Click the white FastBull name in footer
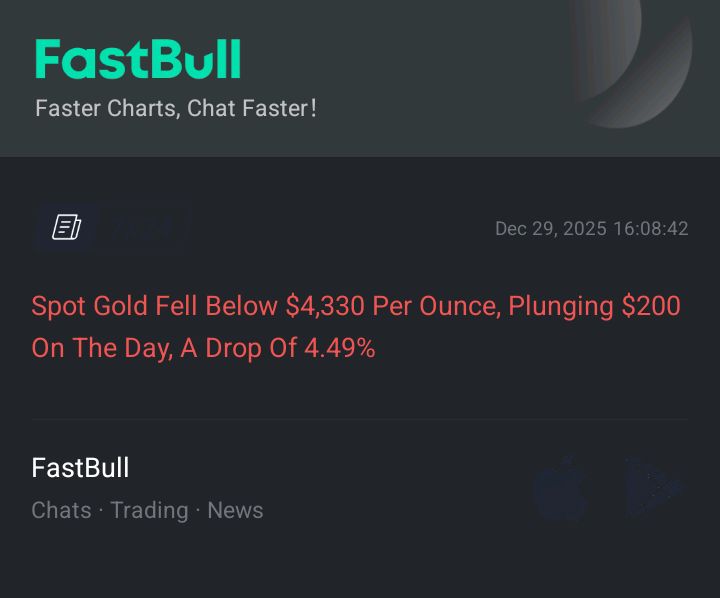This screenshot has width=720, height=598. click(x=80, y=468)
